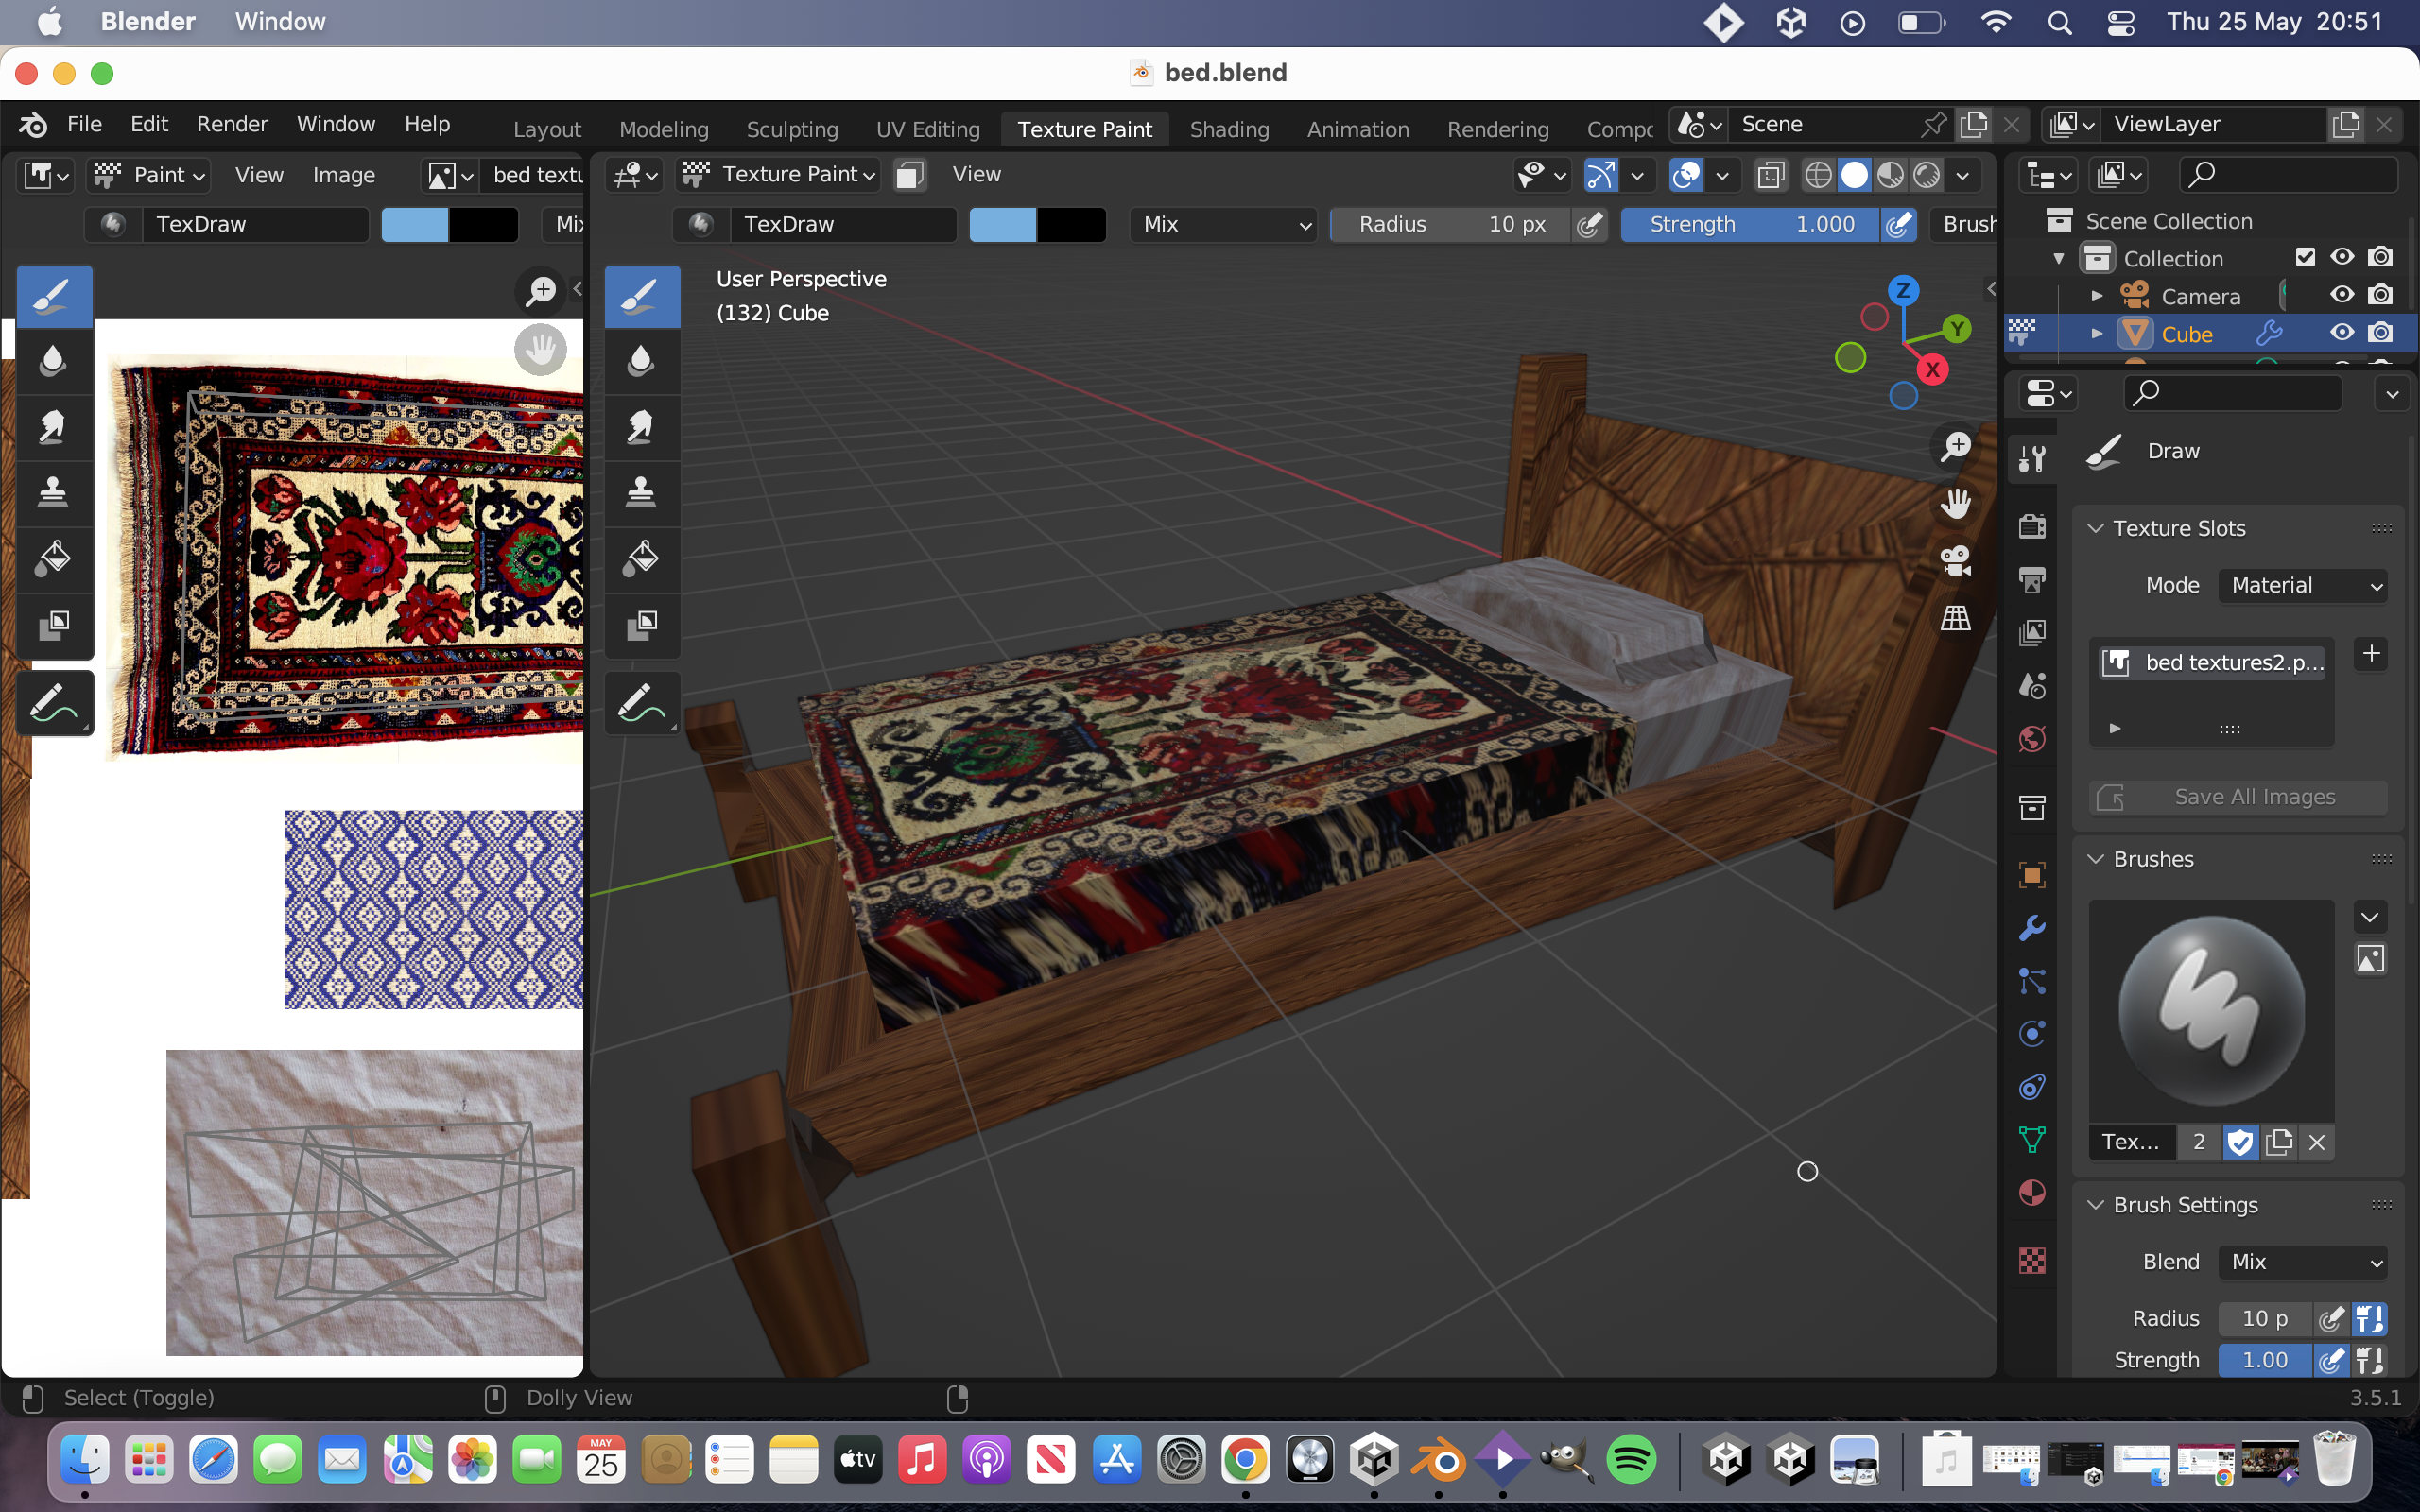The image size is (2420, 1512).
Task: Open the Texture Paint mode dropdown
Action: pyautogui.click(x=780, y=175)
